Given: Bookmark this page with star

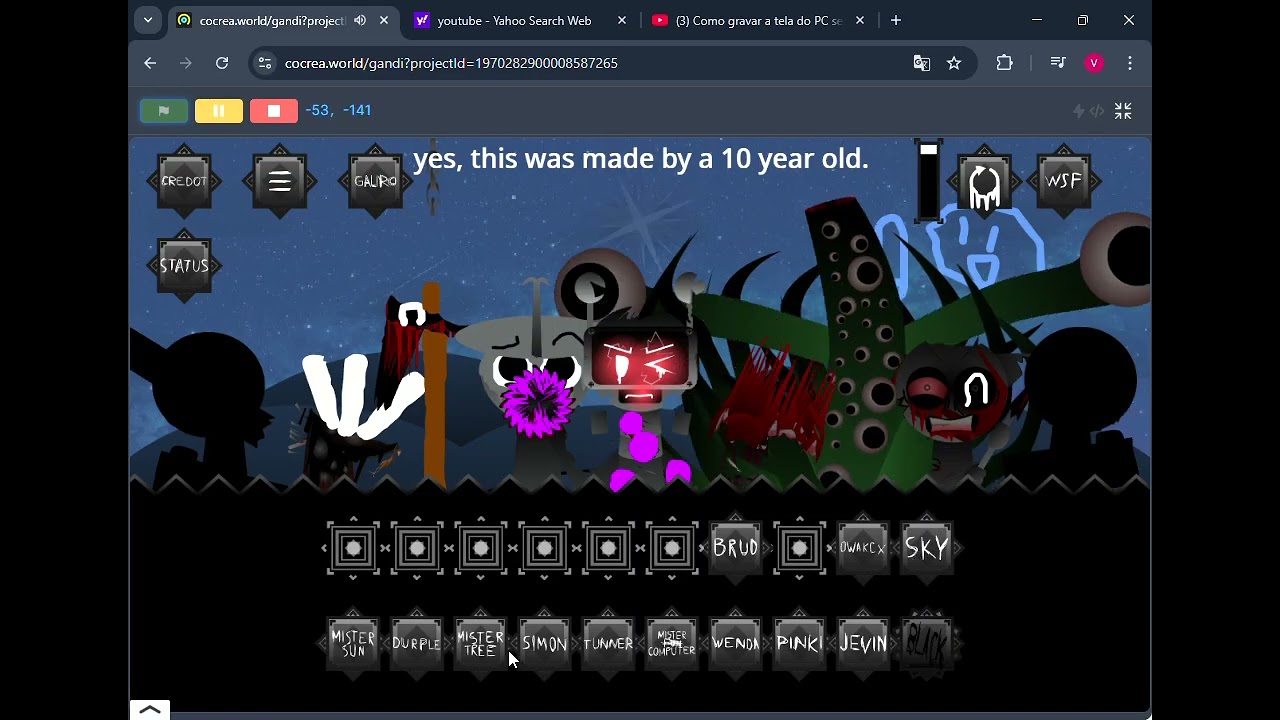Looking at the screenshot, I should click(x=954, y=63).
